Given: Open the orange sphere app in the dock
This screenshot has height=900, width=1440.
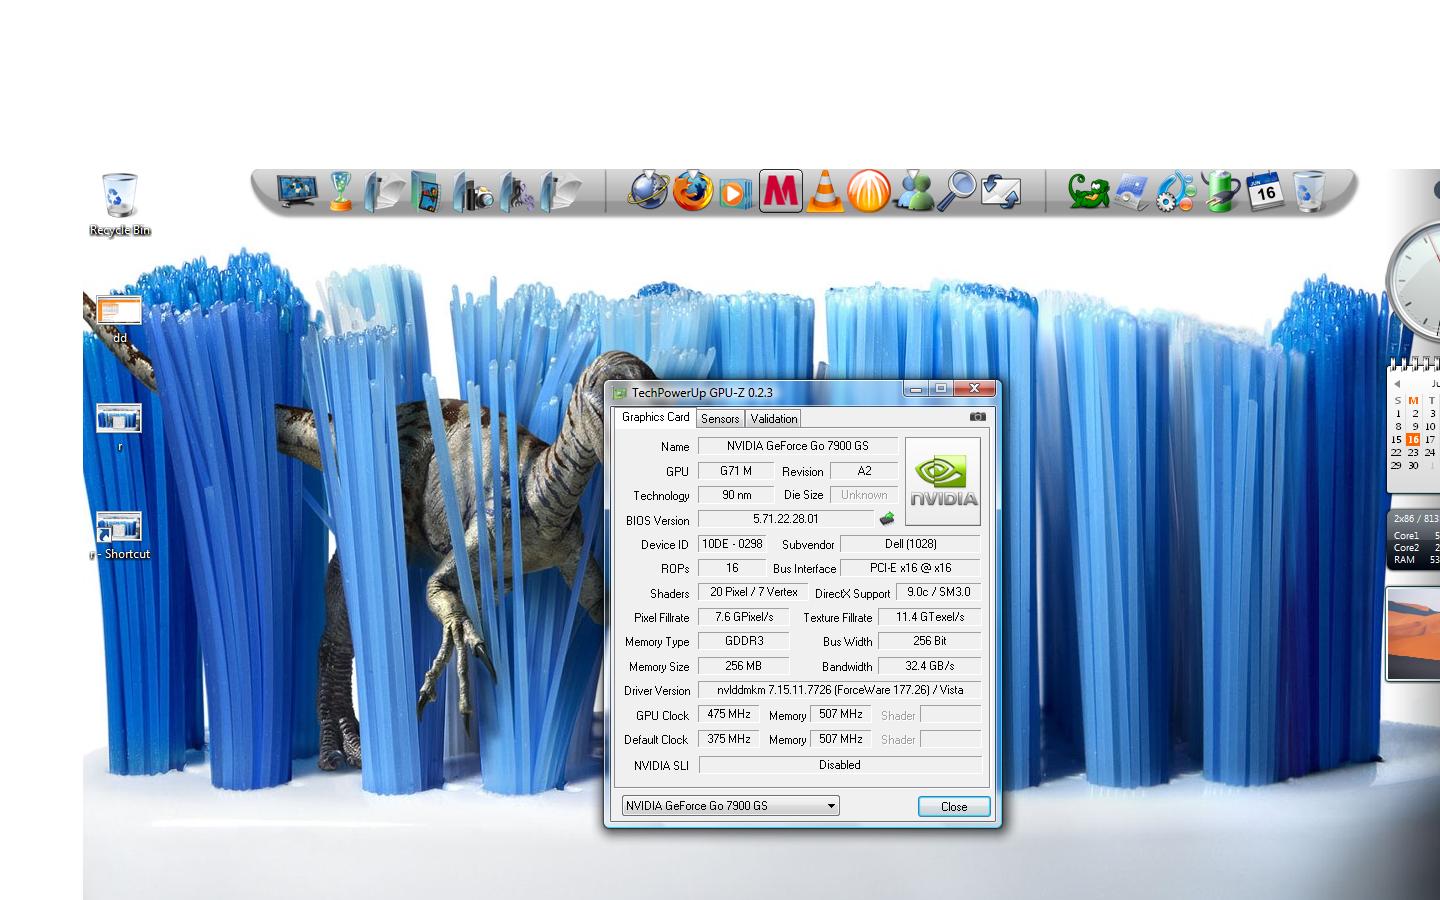Looking at the screenshot, I should (x=868, y=191).
